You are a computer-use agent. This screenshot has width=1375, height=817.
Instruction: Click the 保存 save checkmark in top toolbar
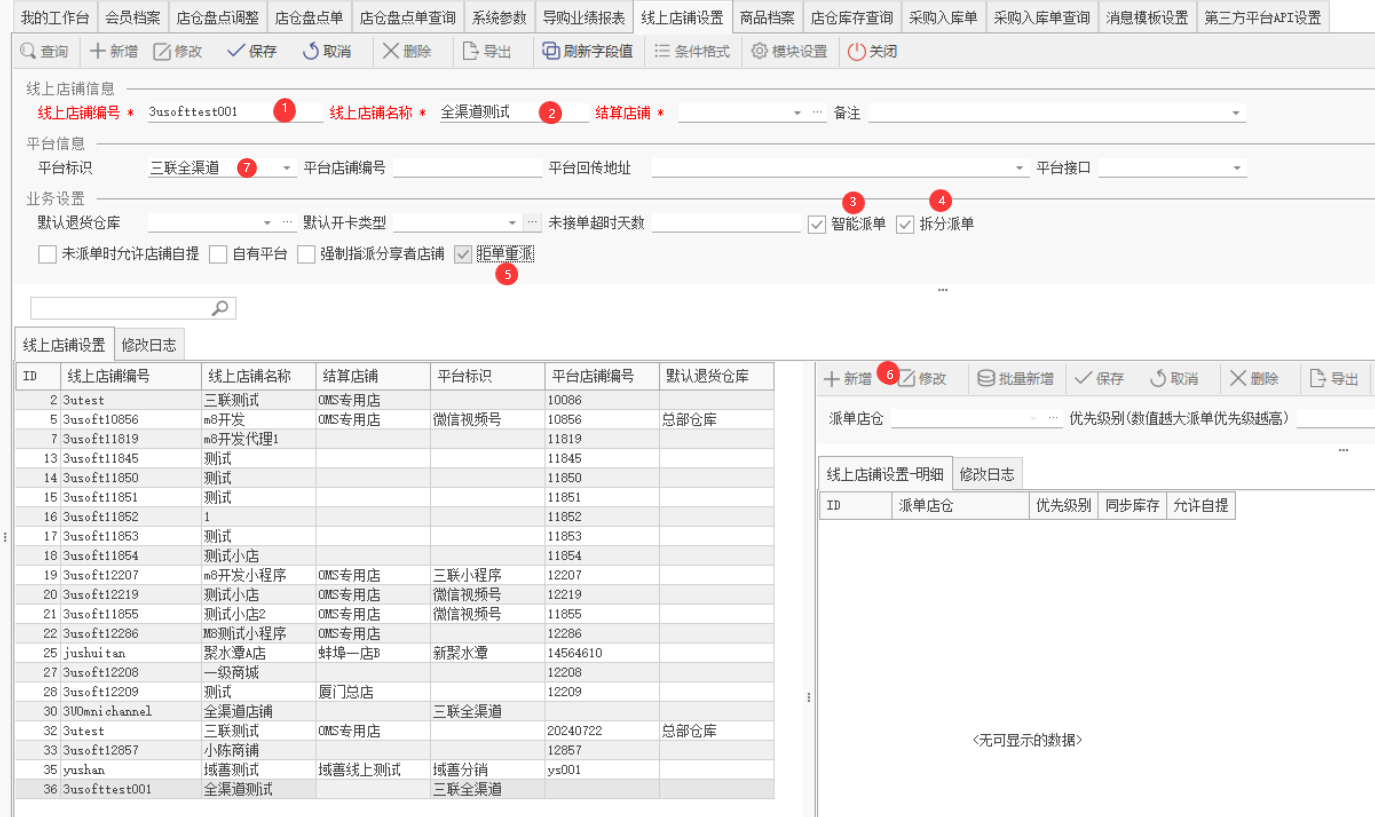(x=236, y=51)
